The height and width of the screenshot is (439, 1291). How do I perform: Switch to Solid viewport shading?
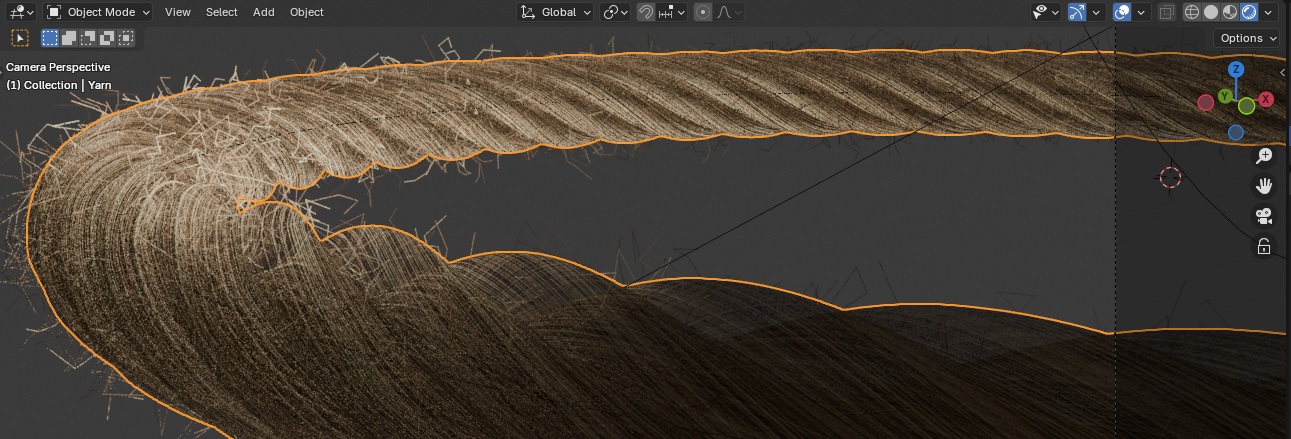1210,12
